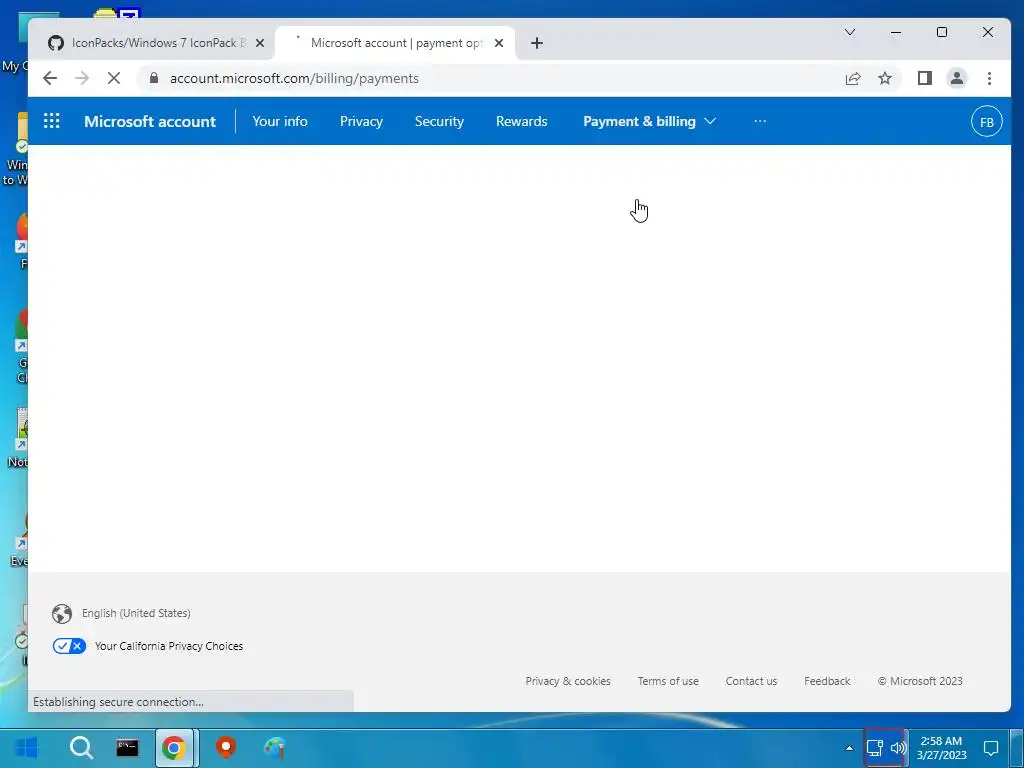Open the Privacy page
Image resolution: width=1024 pixels, height=768 pixels.
(361, 121)
